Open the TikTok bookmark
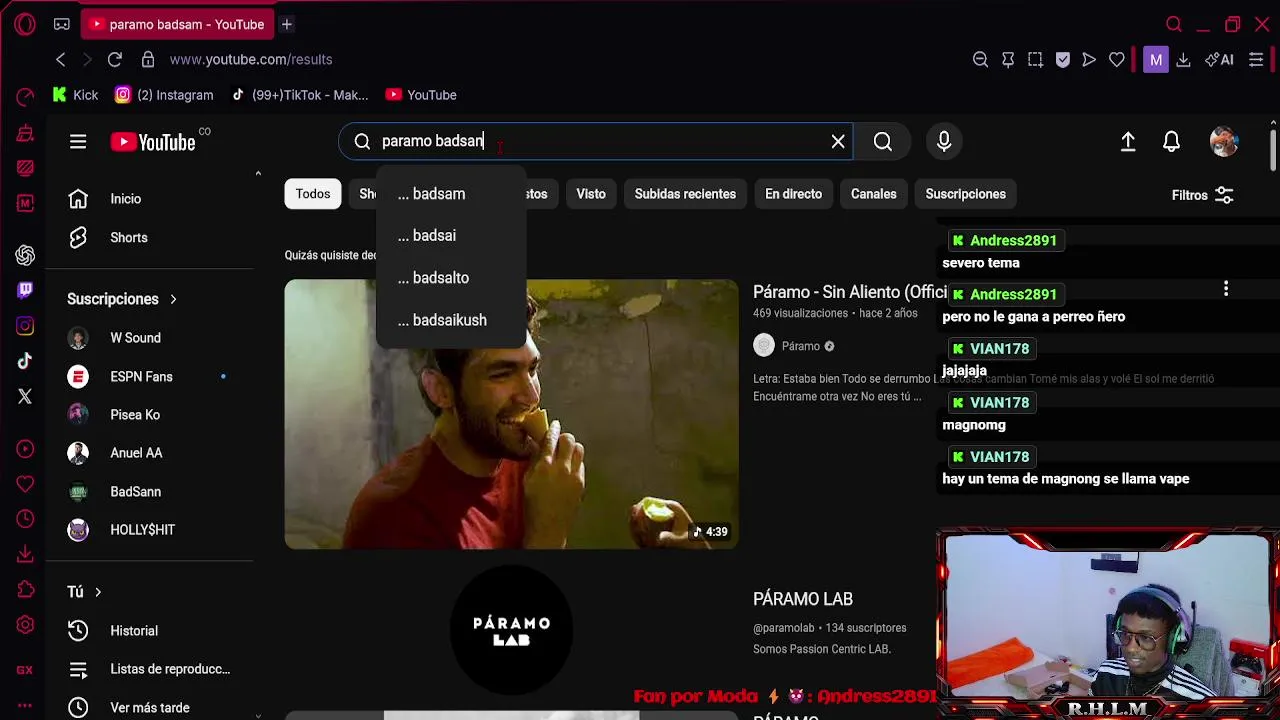 pos(300,95)
